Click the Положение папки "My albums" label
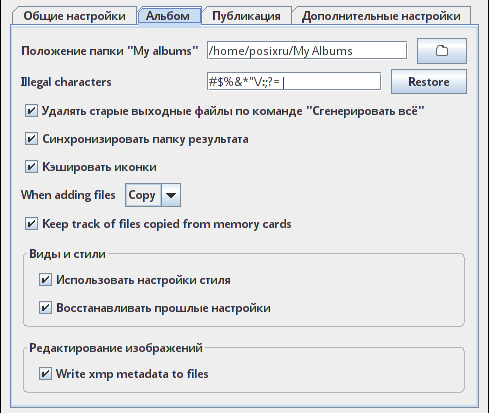The image size is (489, 413). tap(110, 51)
